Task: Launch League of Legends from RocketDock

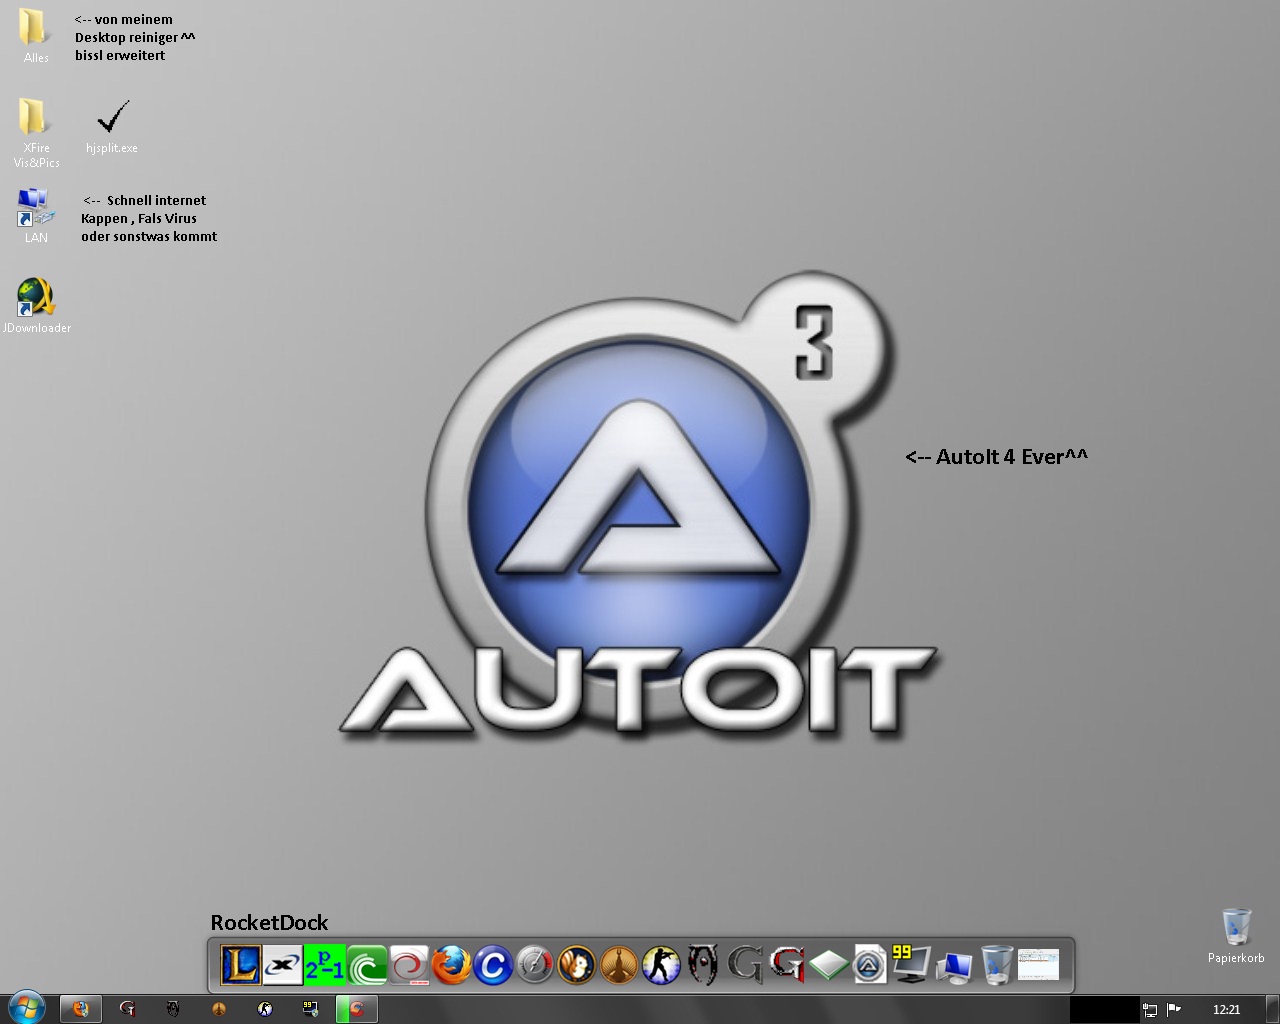Action: (x=240, y=965)
